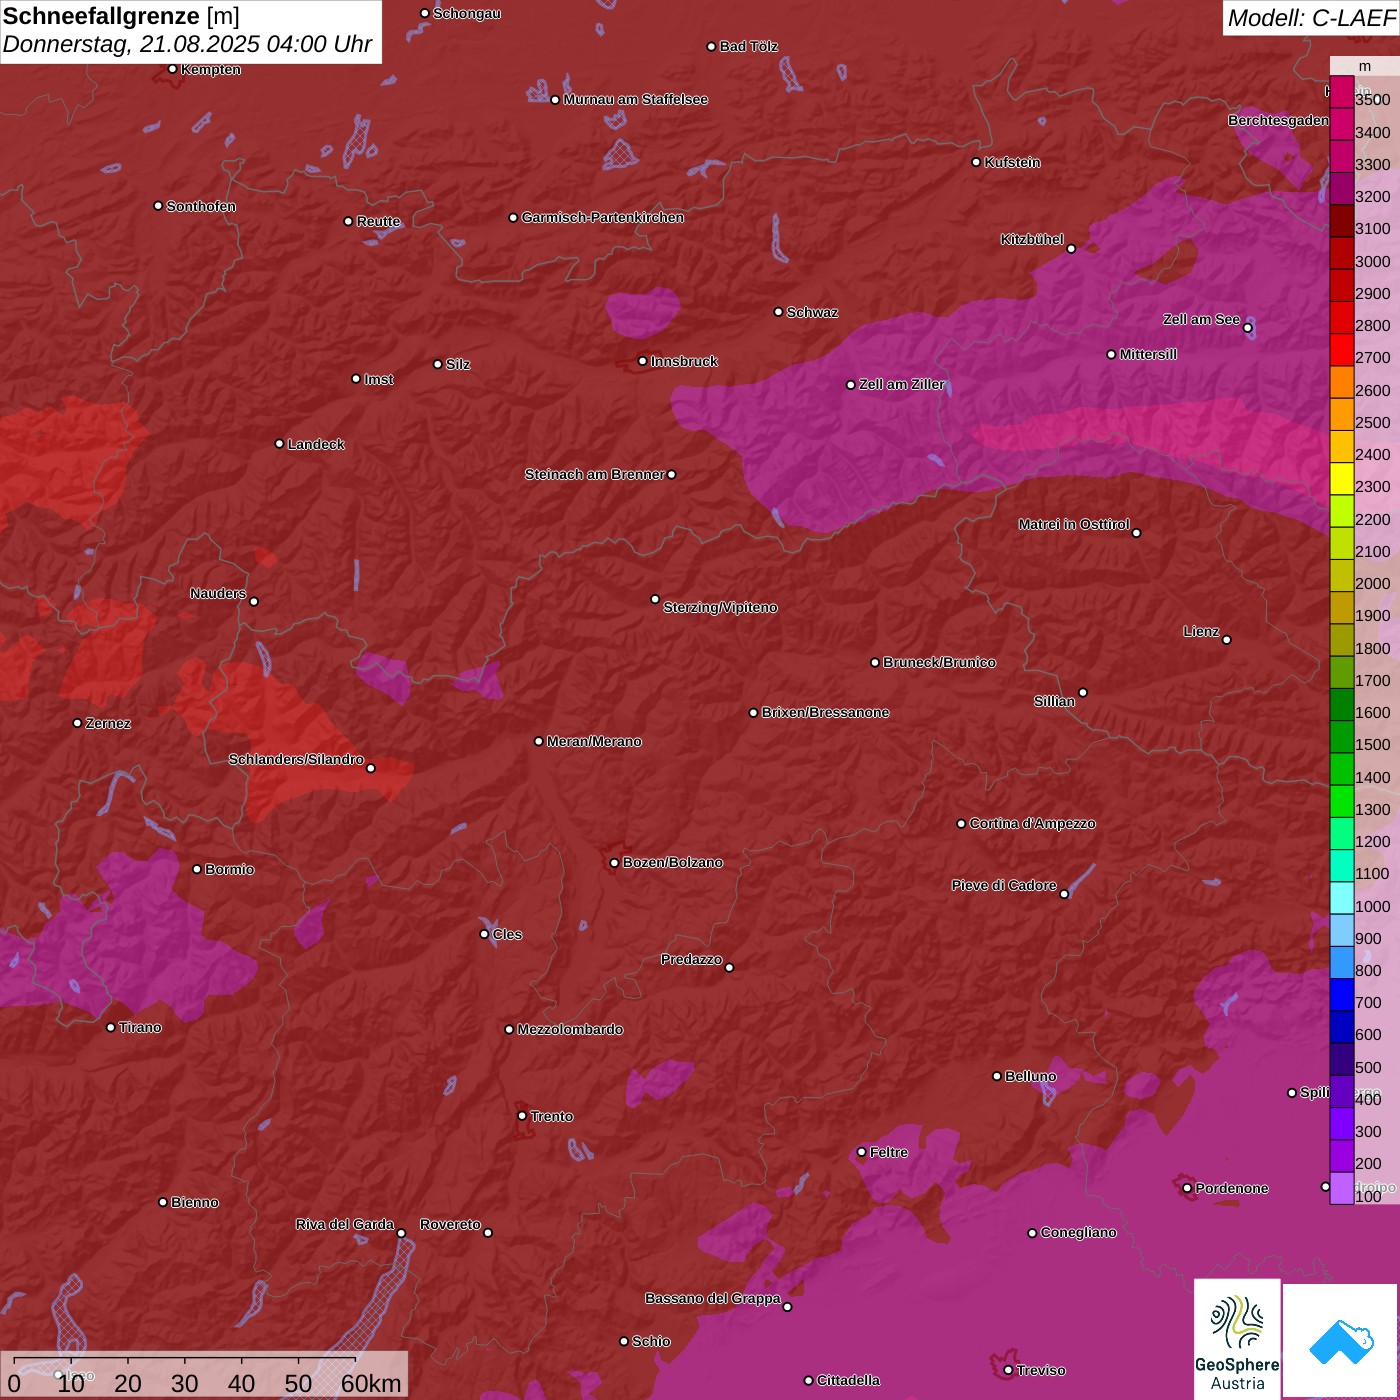The image size is (1400, 1400).
Task: Click the Mittersill label
Action: [1148, 354]
